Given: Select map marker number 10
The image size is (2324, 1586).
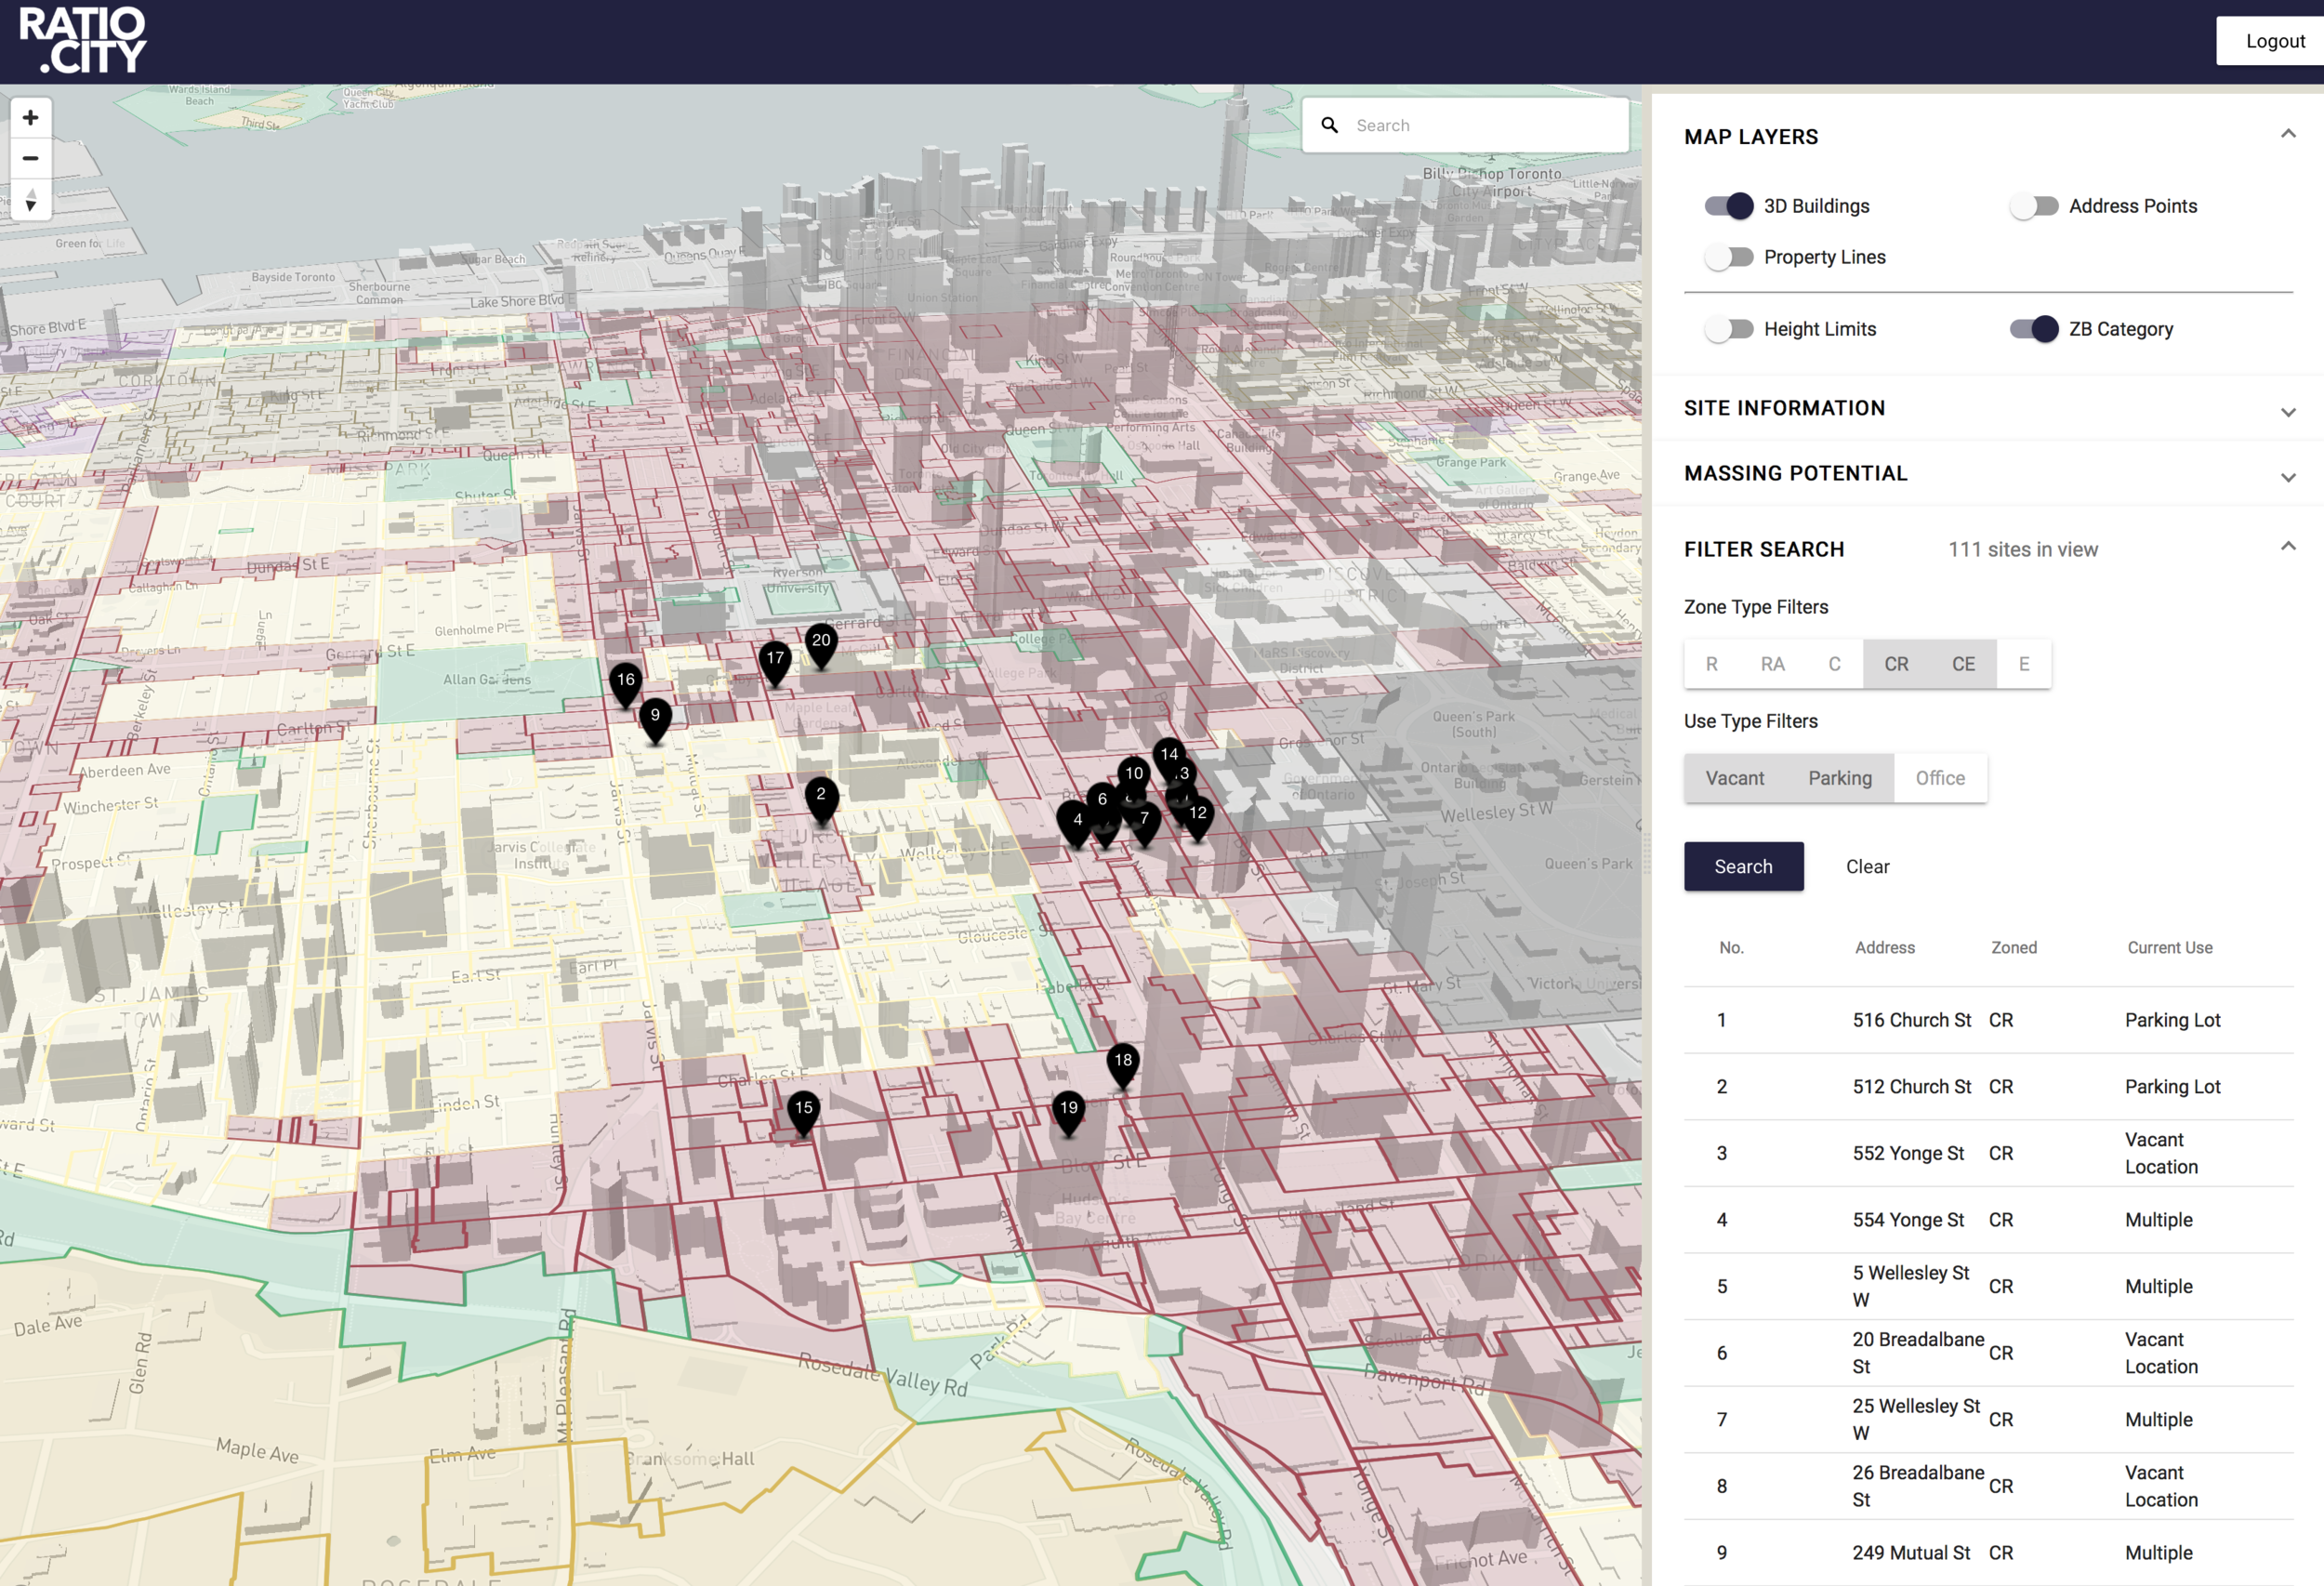Looking at the screenshot, I should click(1133, 775).
